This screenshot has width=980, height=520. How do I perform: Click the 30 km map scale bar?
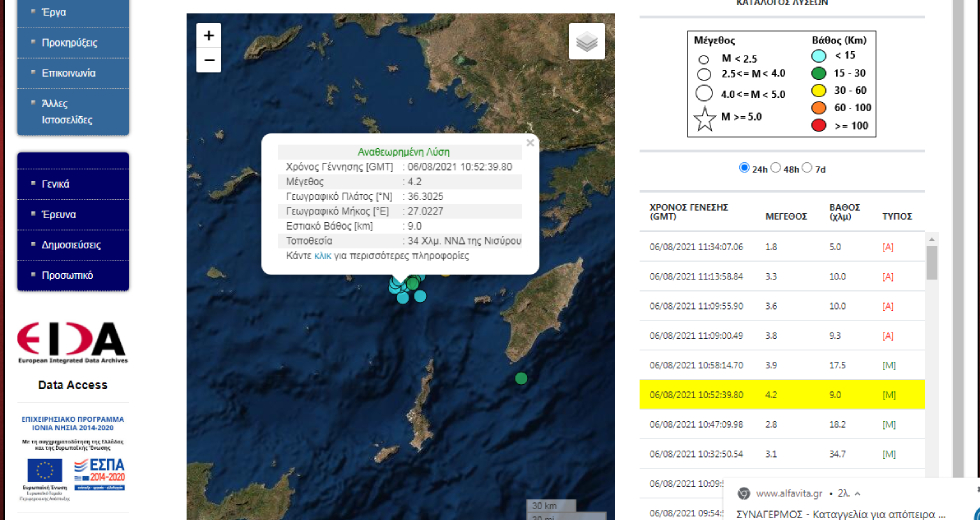tap(551, 505)
